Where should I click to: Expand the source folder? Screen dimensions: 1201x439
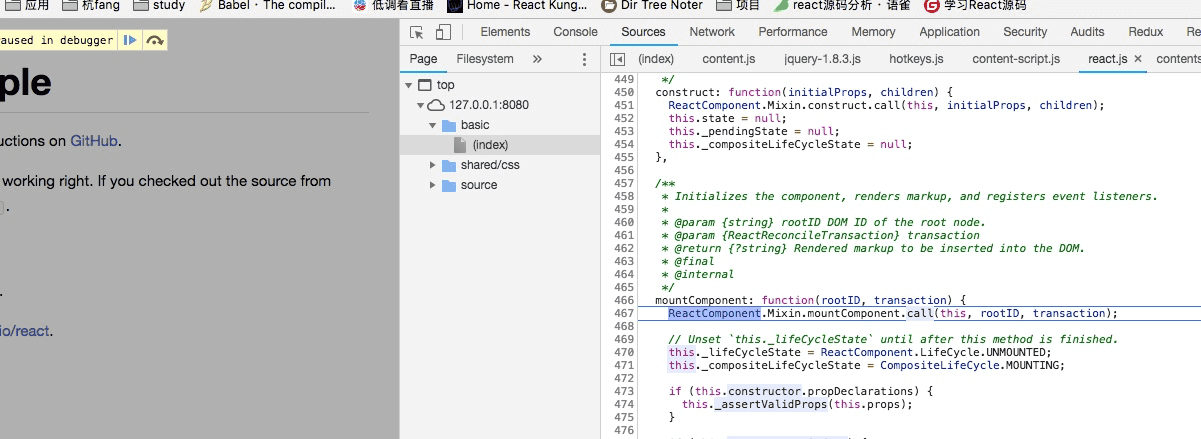click(433, 185)
